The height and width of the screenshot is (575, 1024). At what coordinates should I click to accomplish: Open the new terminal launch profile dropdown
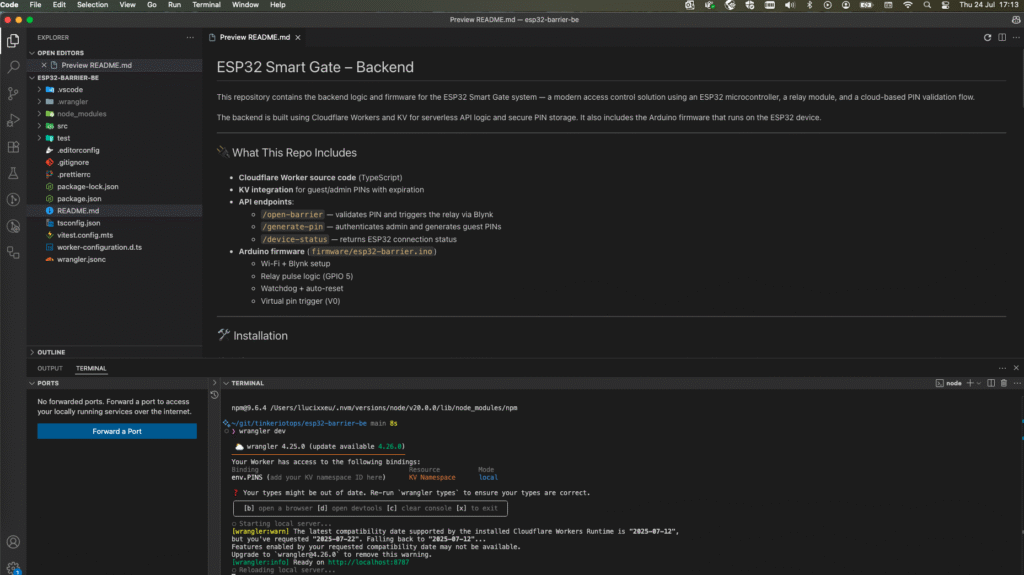coord(978,384)
